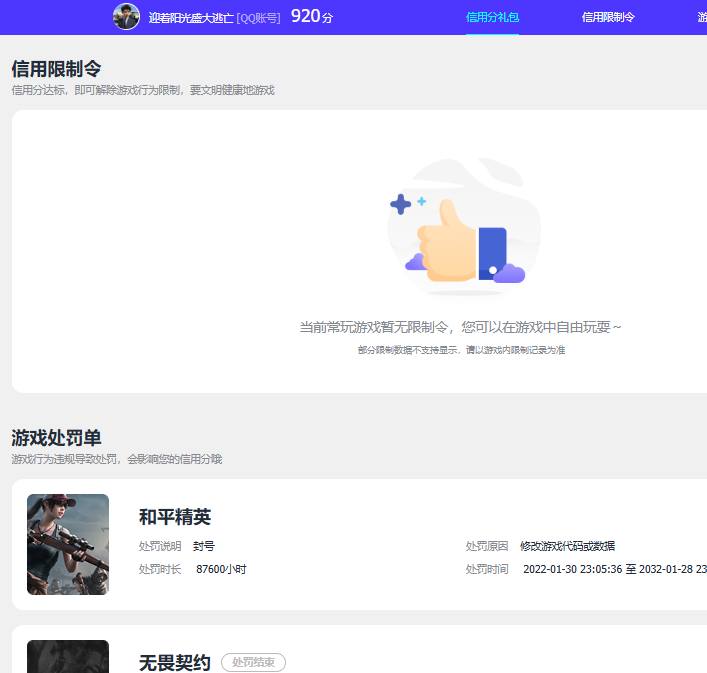Open the 无畏契约 game cover thumbnail
This screenshot has width=707, height=673.
click(68, 656)
